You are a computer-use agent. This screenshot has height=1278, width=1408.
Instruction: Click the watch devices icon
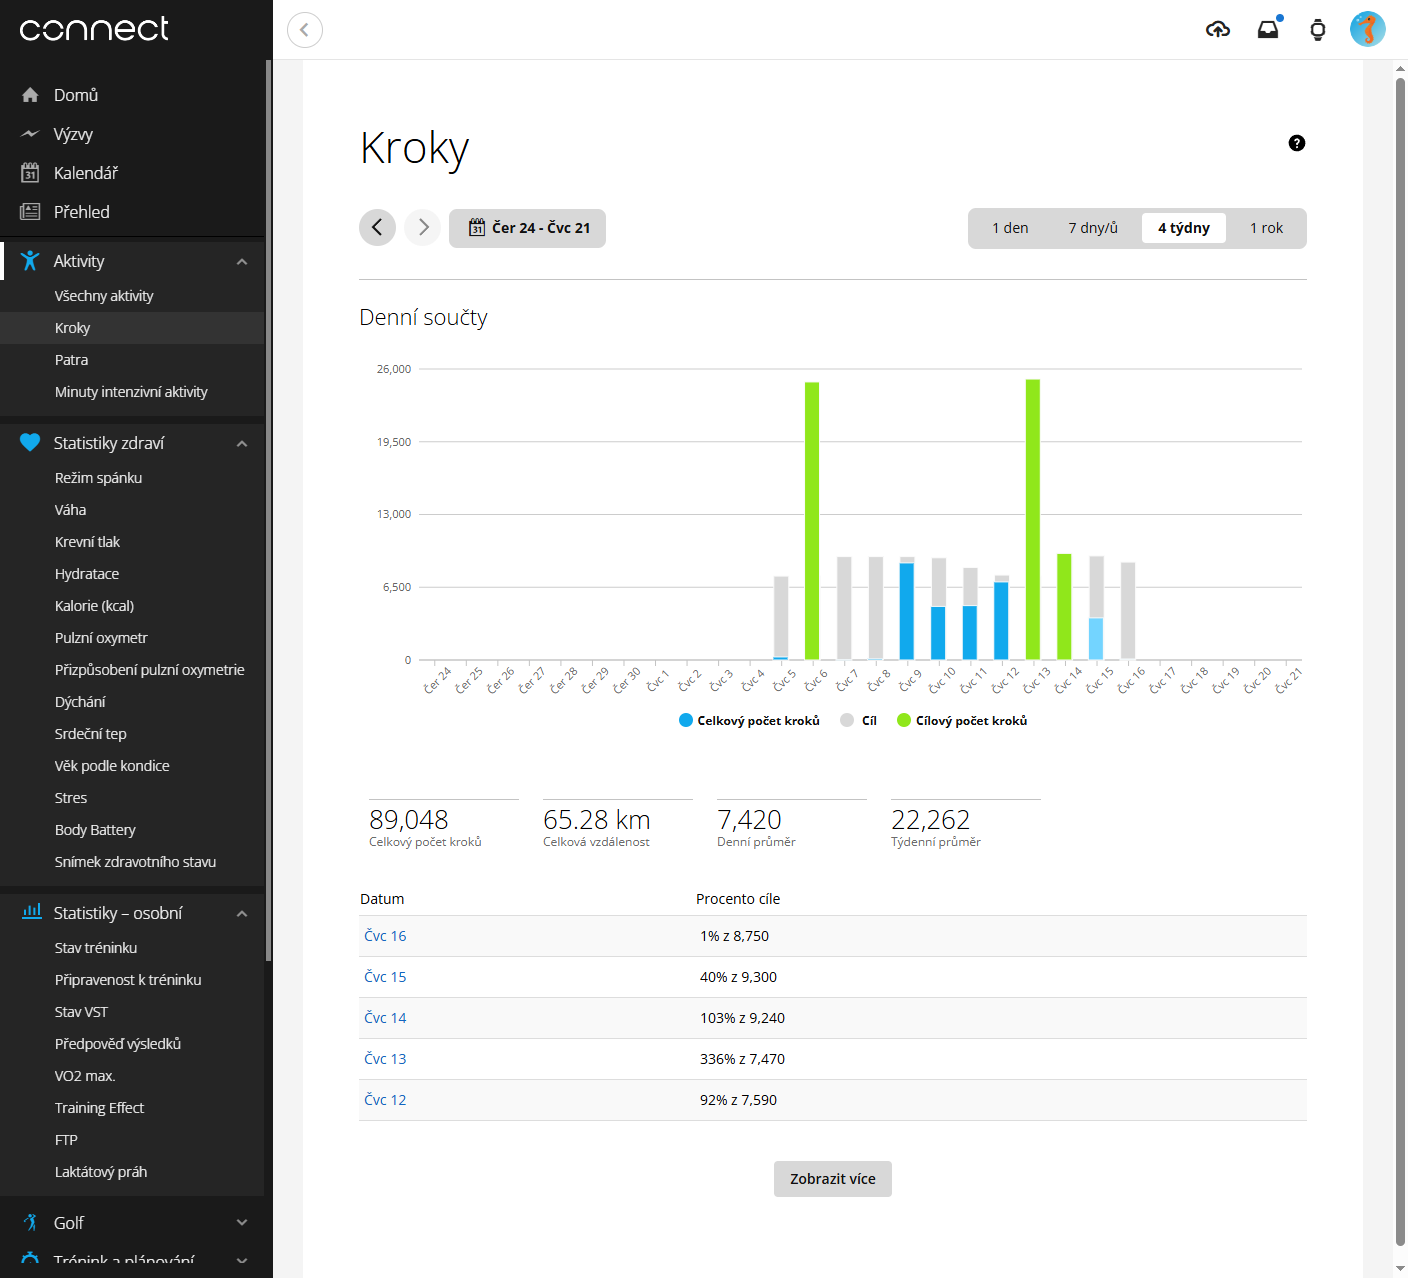pyautogui.click(x=1317, y=30)
